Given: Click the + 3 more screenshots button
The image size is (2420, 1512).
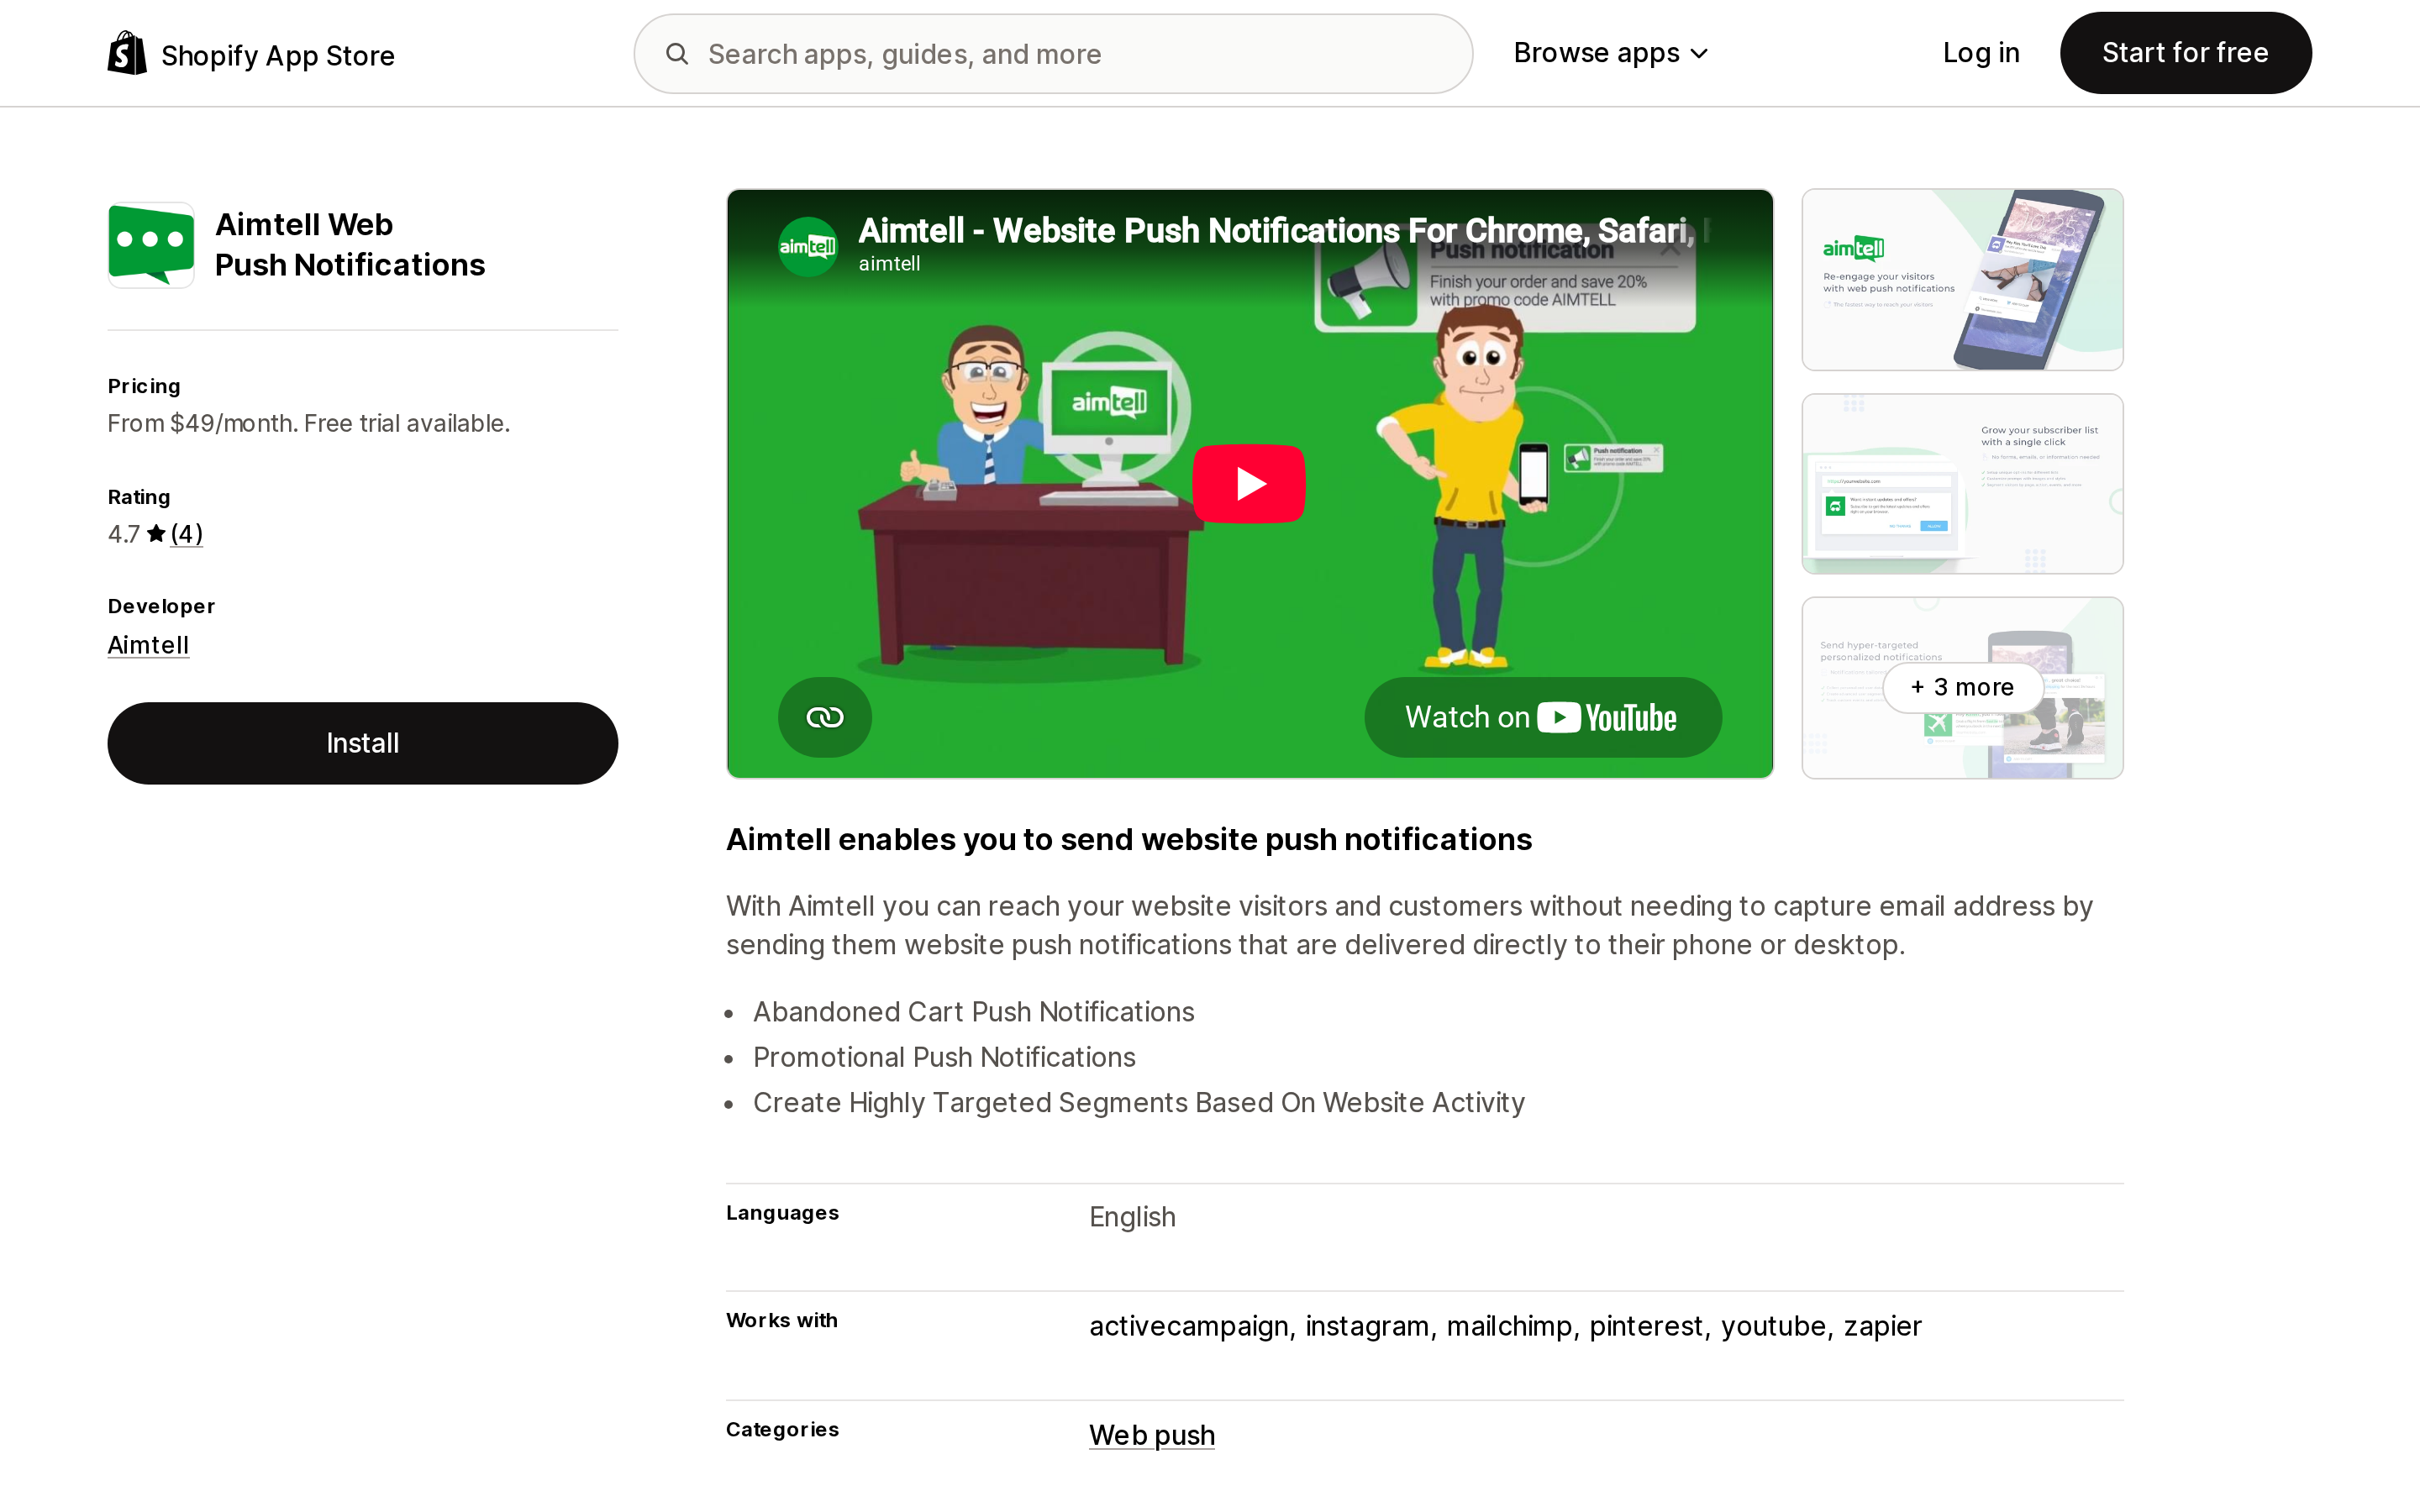Looking at the screenshot, I should click(1962, 687).
